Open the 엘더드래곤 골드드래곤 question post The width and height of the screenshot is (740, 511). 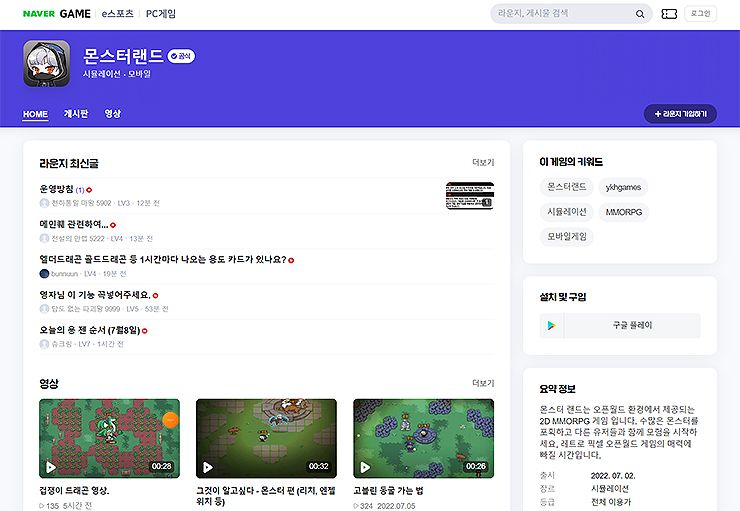(163, 260)
